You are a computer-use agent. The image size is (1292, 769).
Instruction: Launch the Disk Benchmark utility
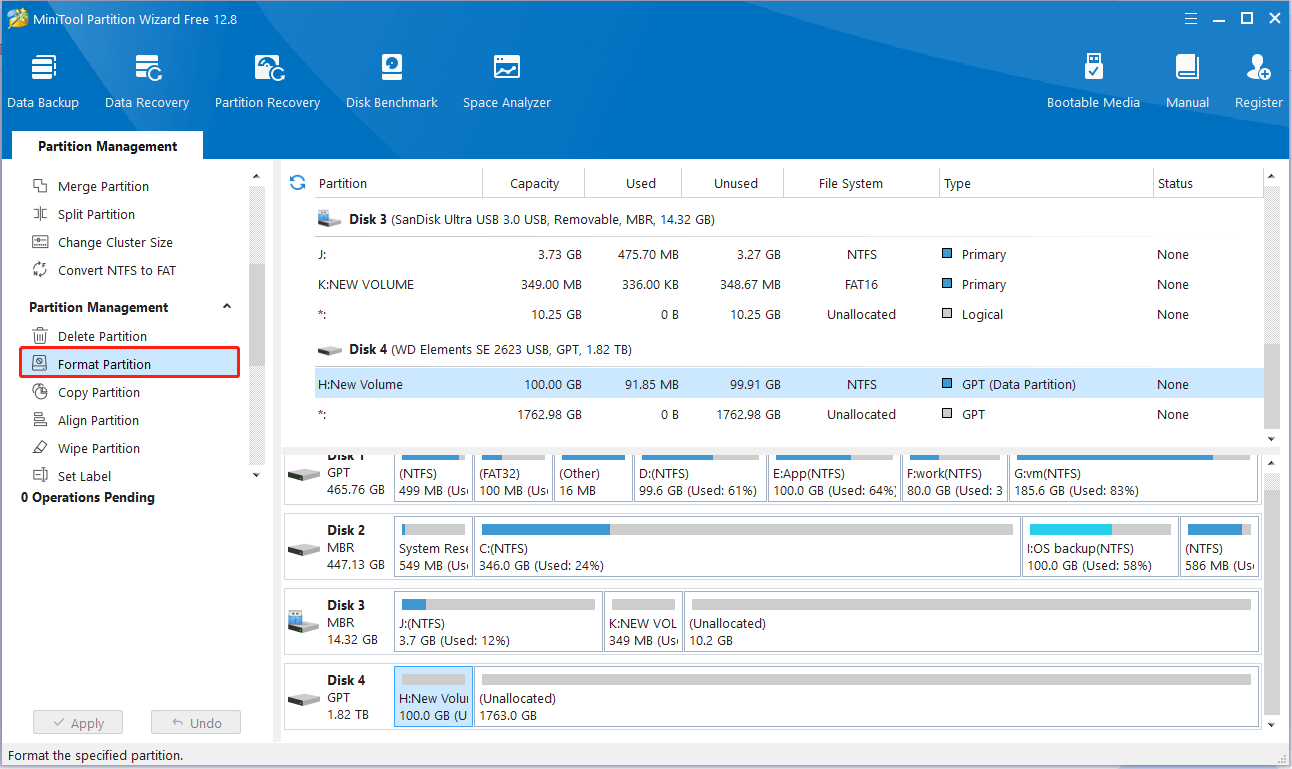(391, 80)
